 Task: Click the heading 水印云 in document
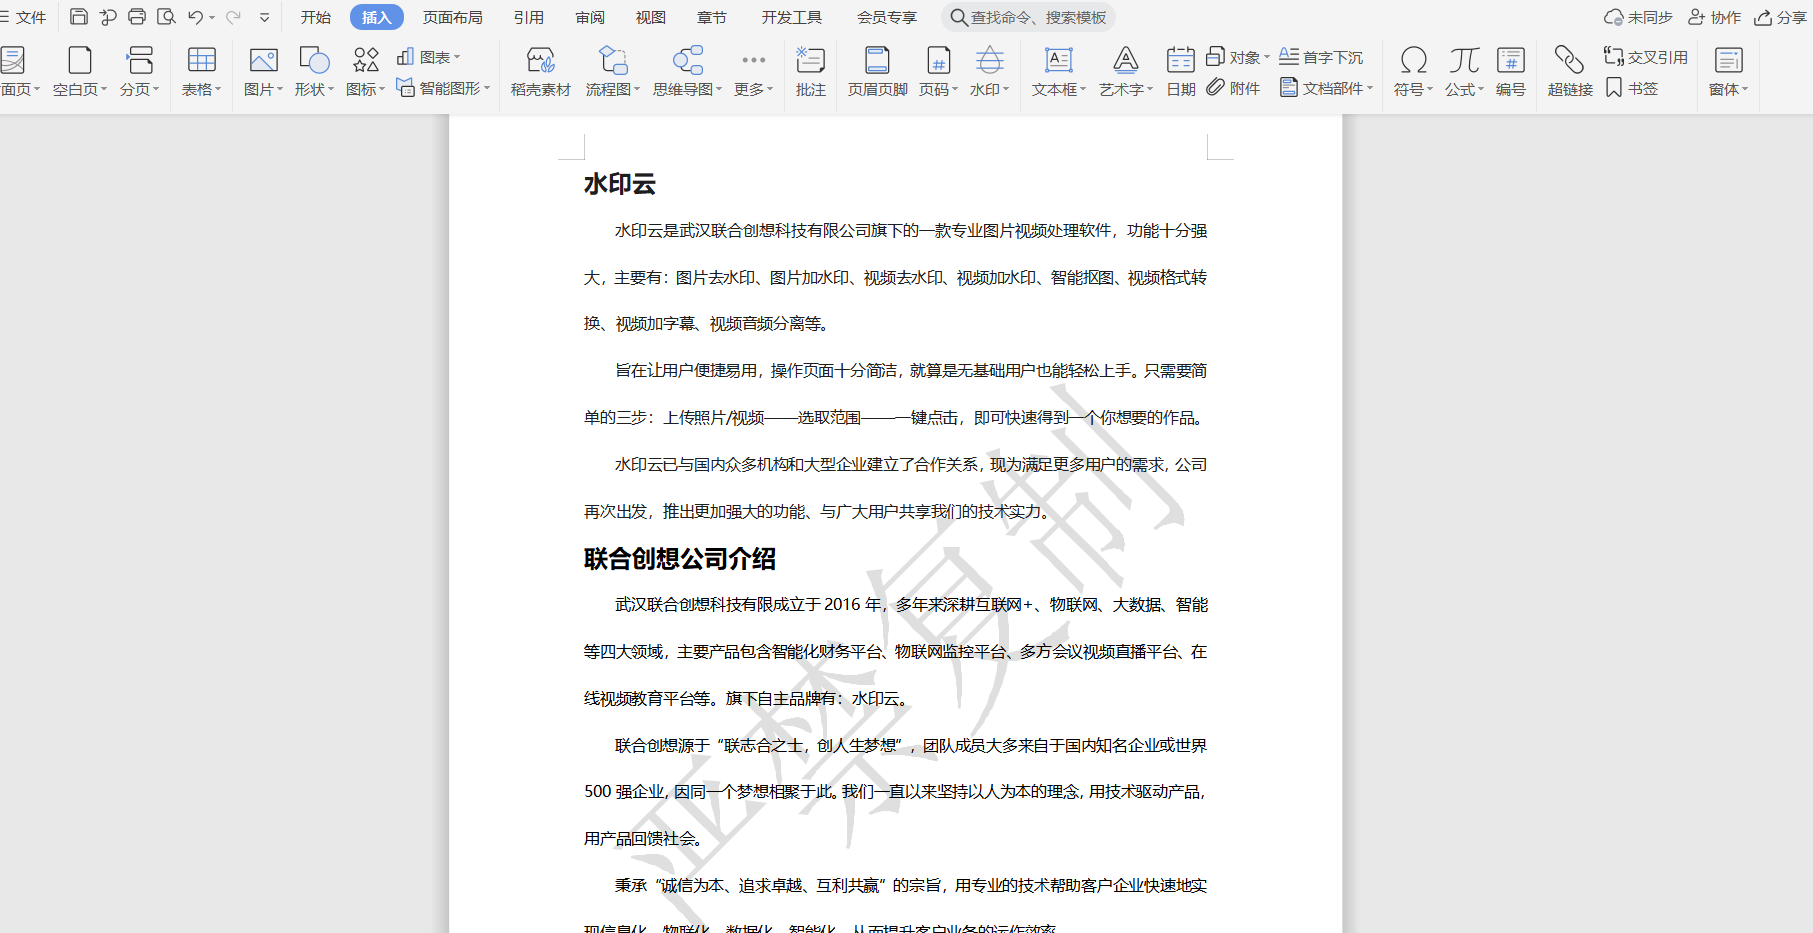click(620, 184)
